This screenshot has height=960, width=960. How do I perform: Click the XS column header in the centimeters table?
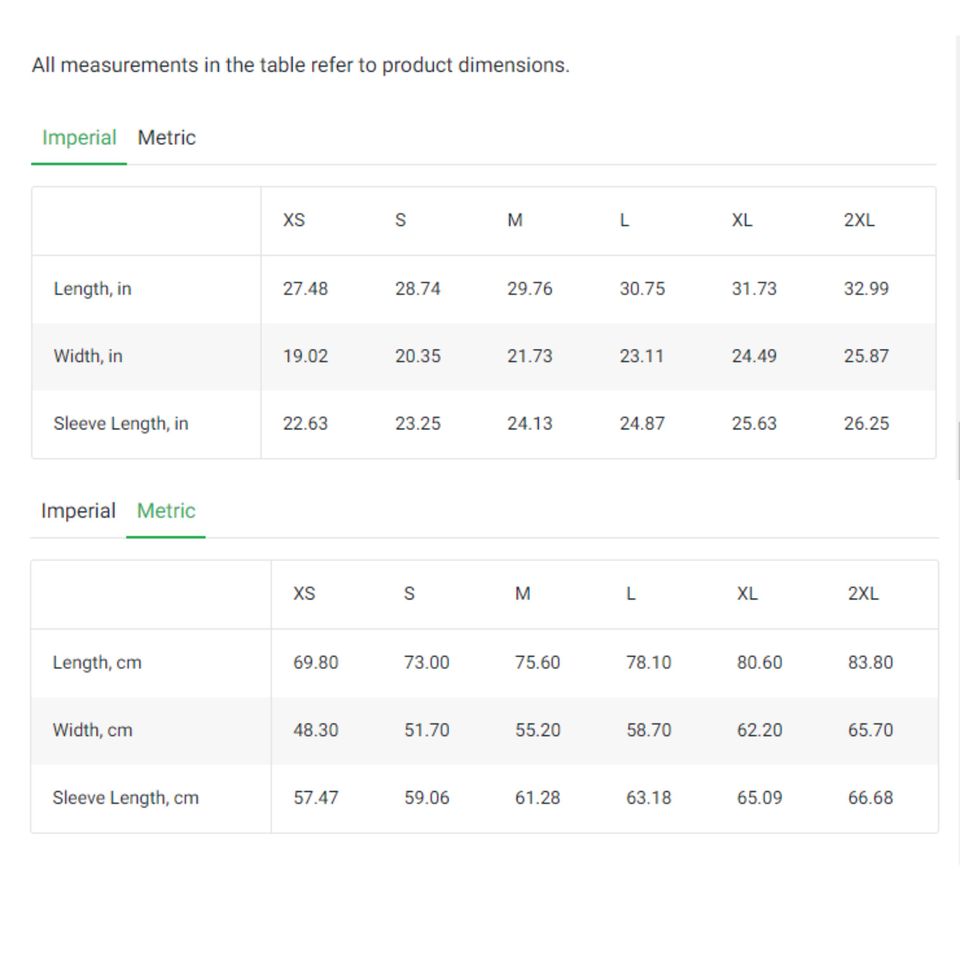point(304,594)
